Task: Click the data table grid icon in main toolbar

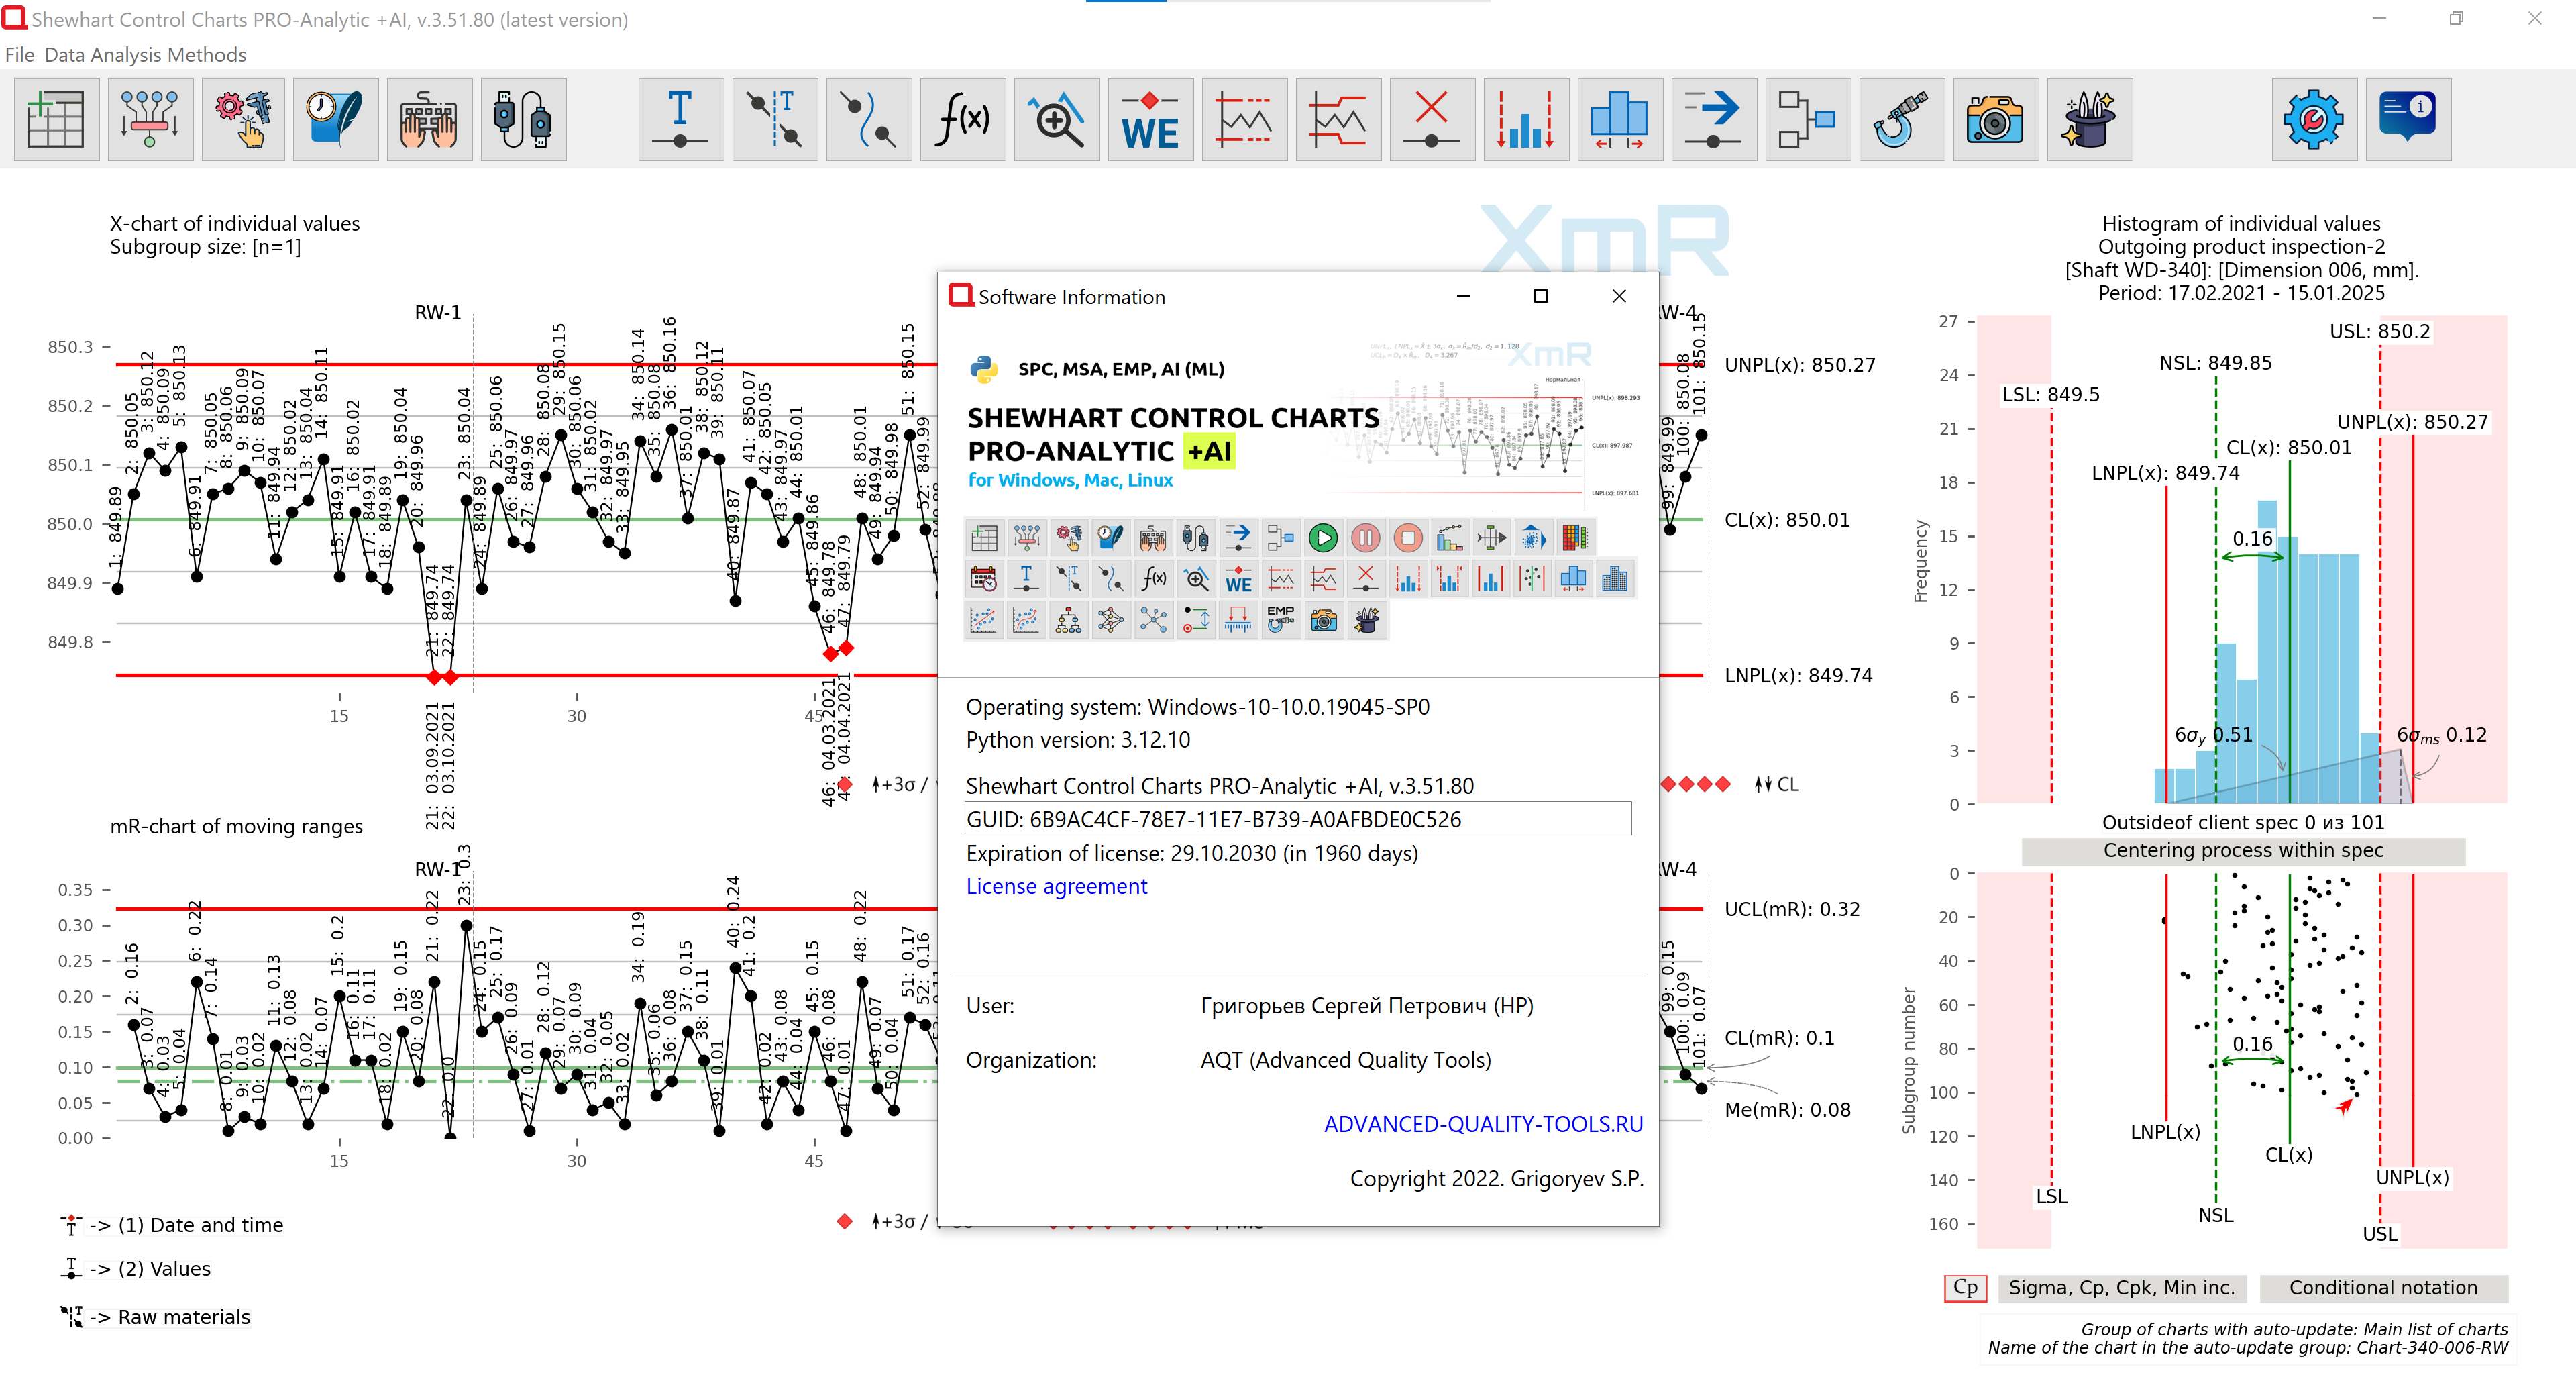Action: point(56,120)
